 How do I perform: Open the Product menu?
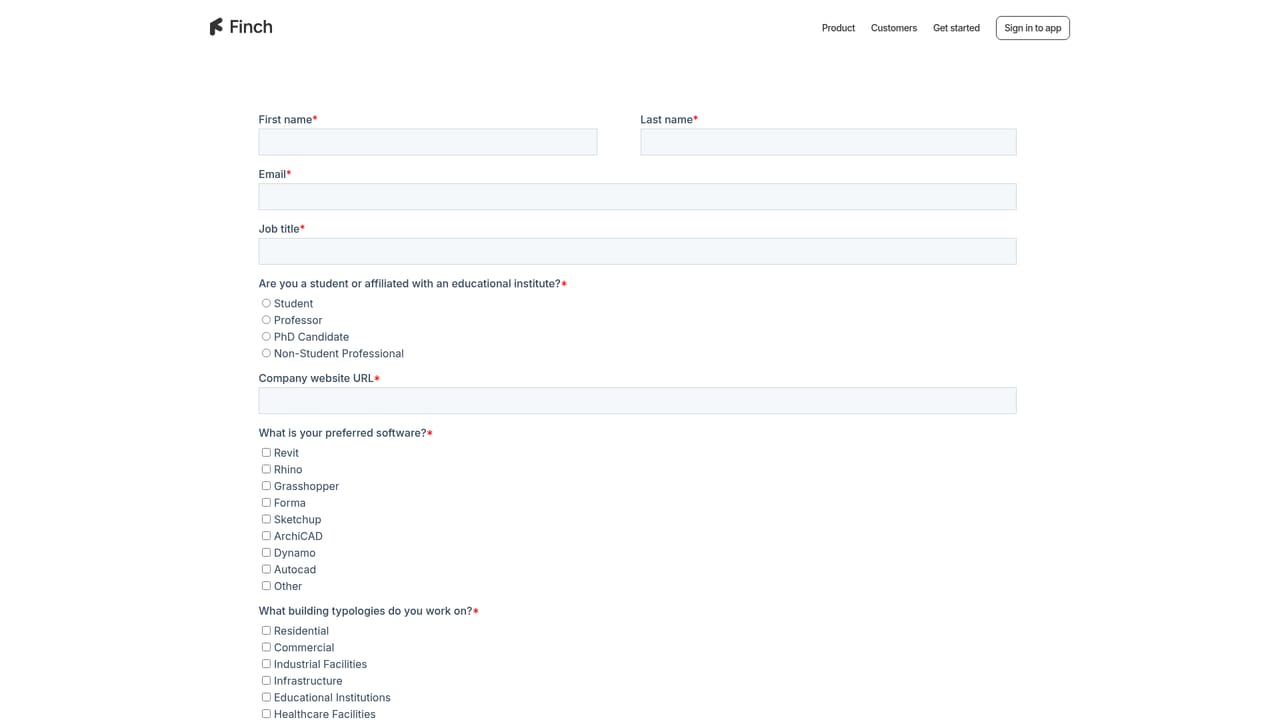point(838,28)
